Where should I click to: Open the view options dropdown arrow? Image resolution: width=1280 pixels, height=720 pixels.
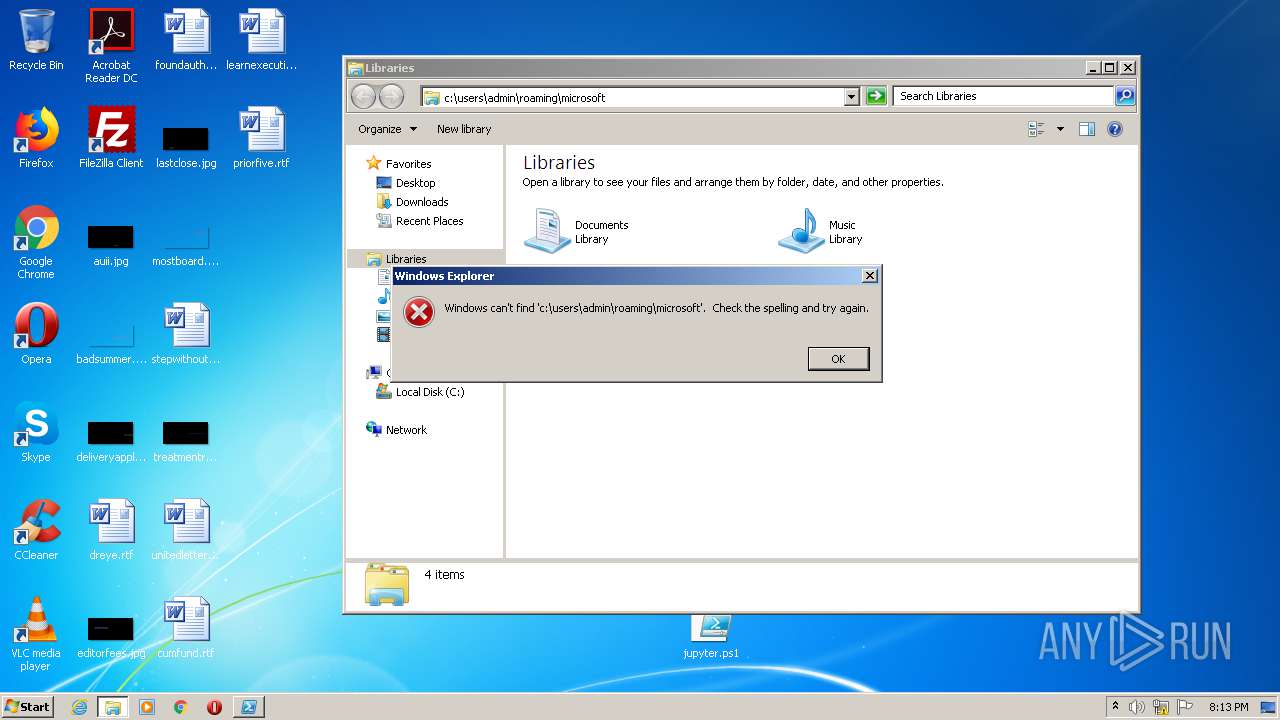point(1060,129)
